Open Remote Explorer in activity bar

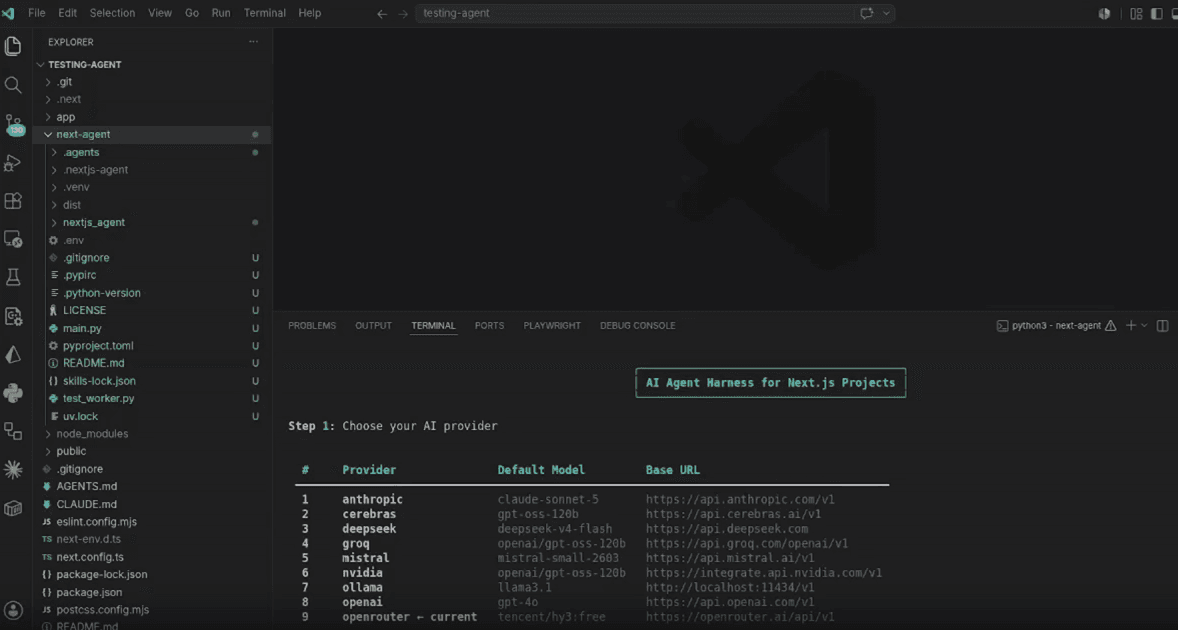click(13, 240)
